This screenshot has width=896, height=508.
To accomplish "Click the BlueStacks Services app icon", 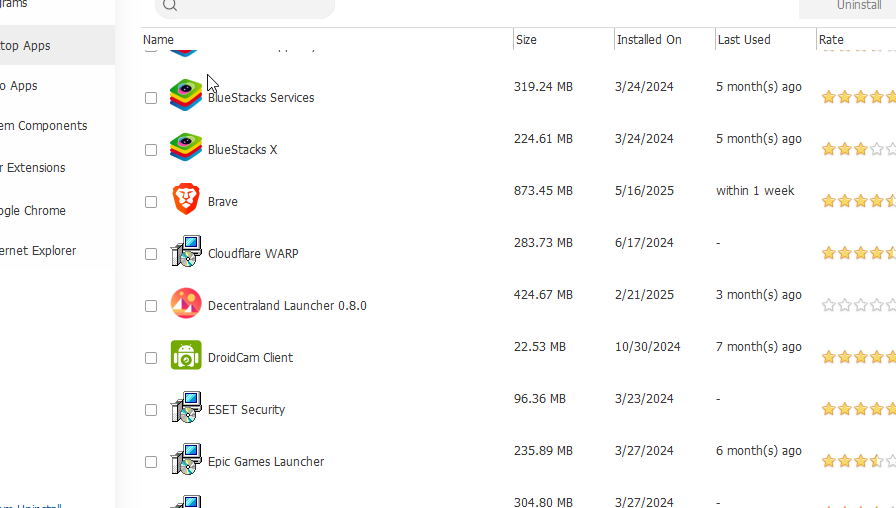I will click(186, 95).
